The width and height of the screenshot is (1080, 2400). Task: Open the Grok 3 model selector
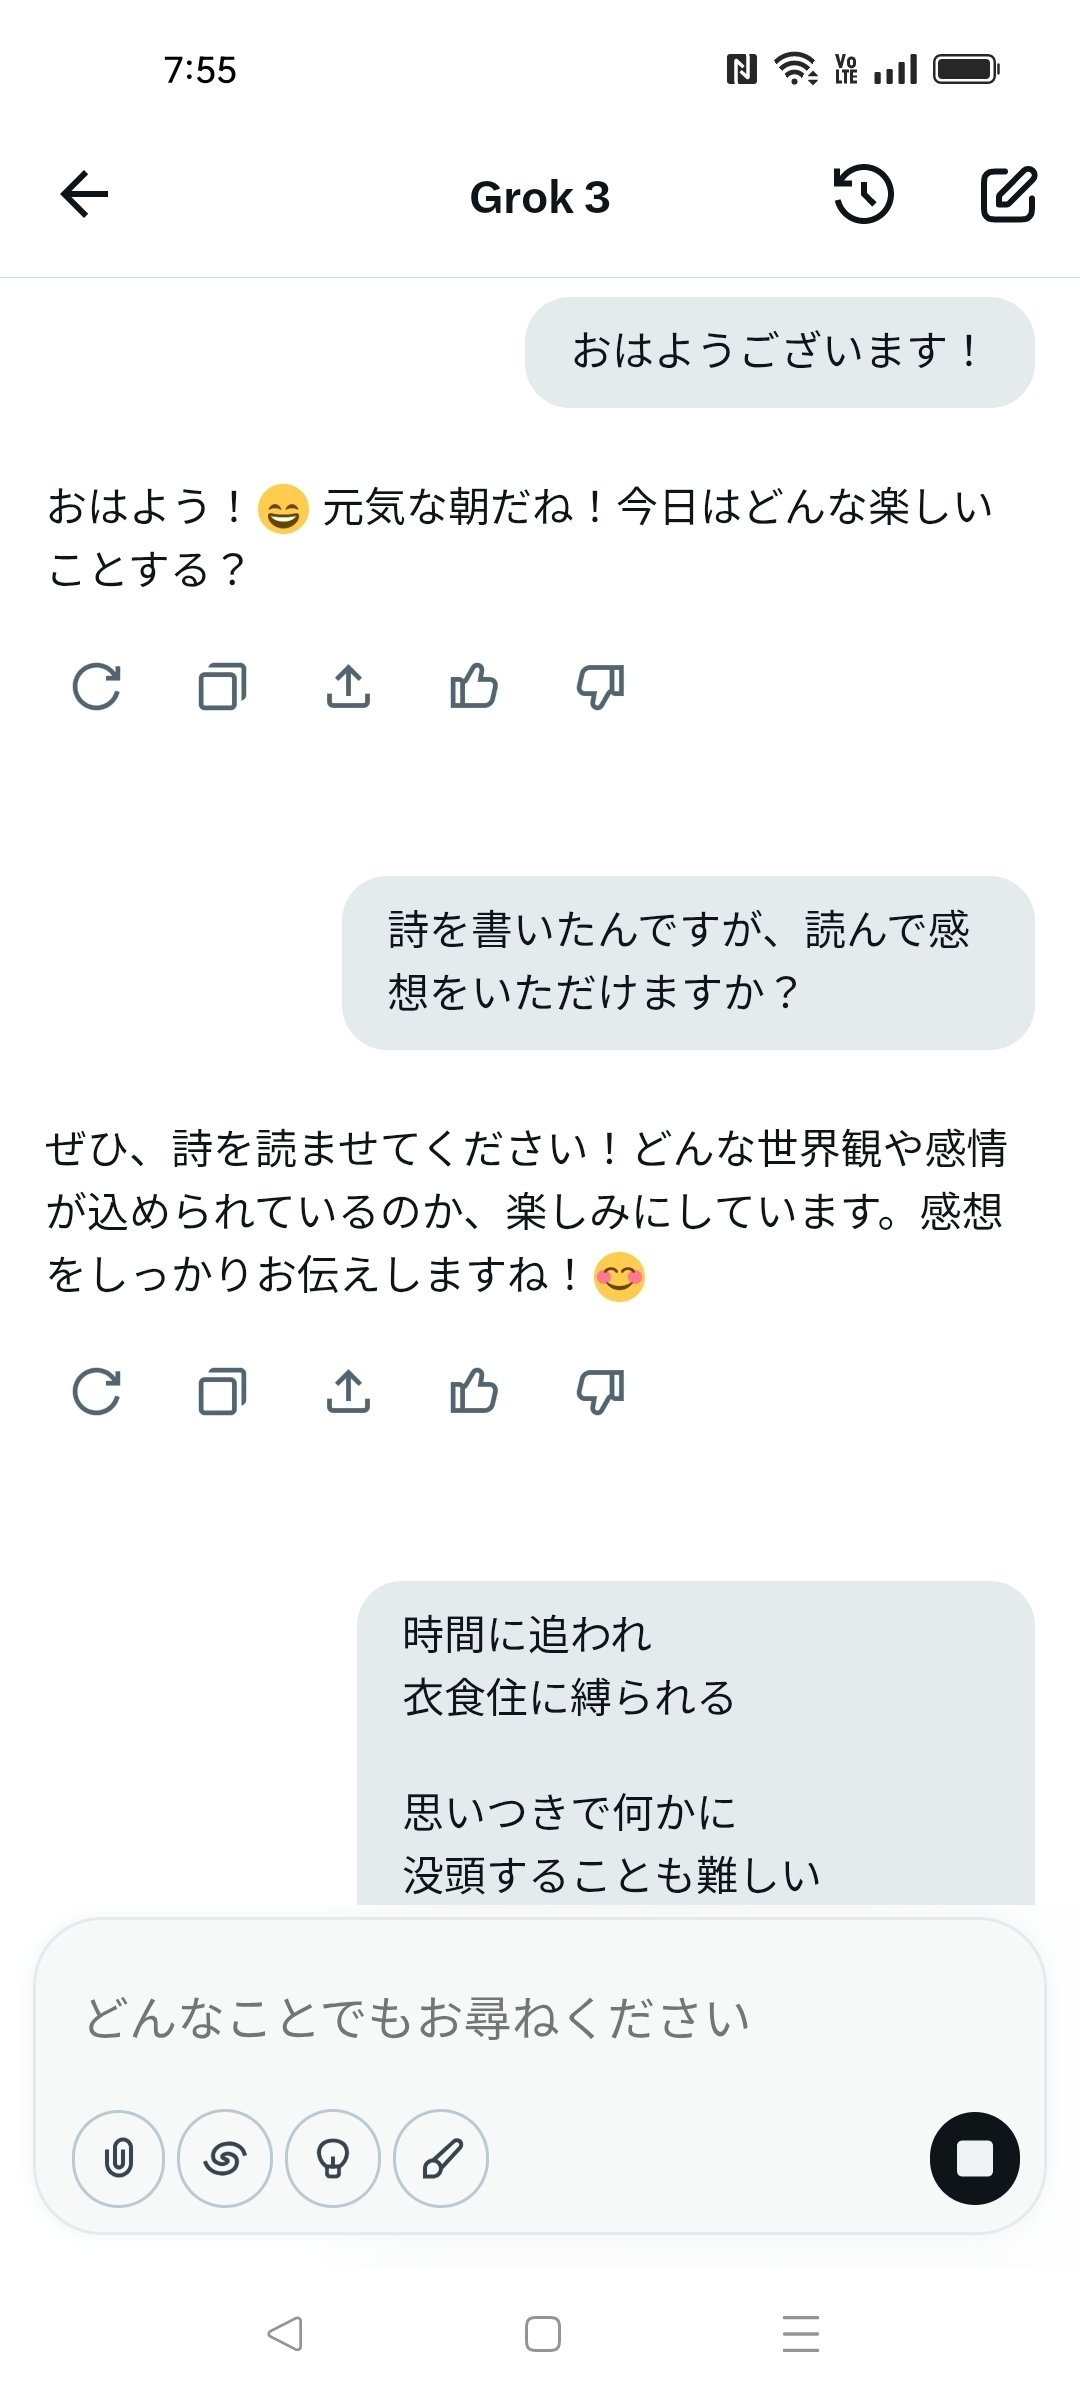coord(539,197)
